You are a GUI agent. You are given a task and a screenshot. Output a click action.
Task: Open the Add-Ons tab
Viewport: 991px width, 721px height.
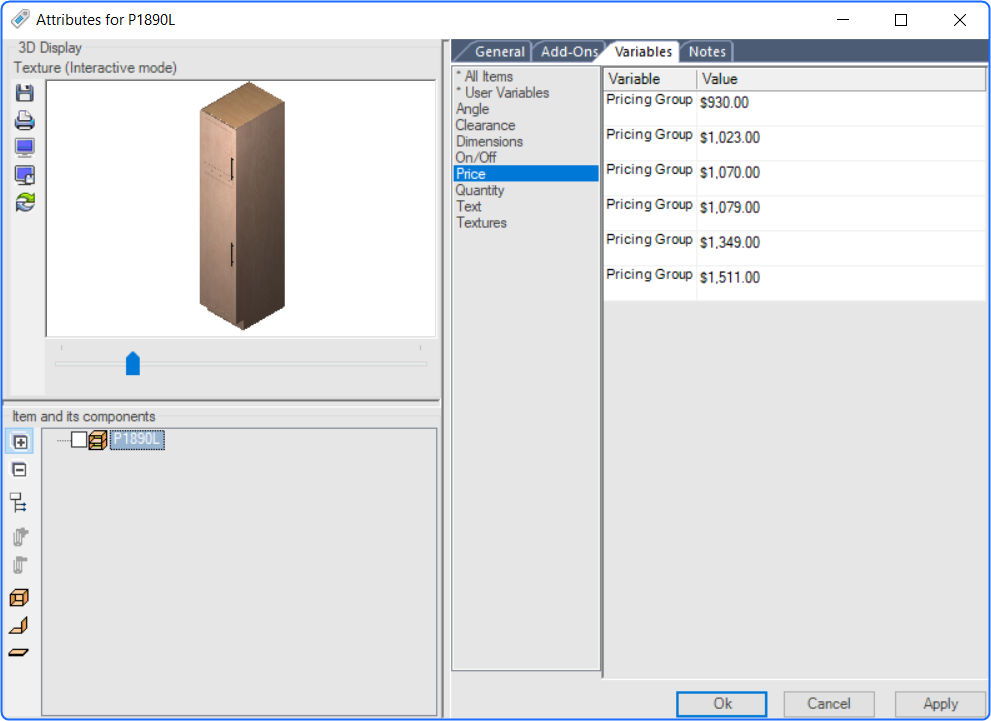[x=569, y=52]
